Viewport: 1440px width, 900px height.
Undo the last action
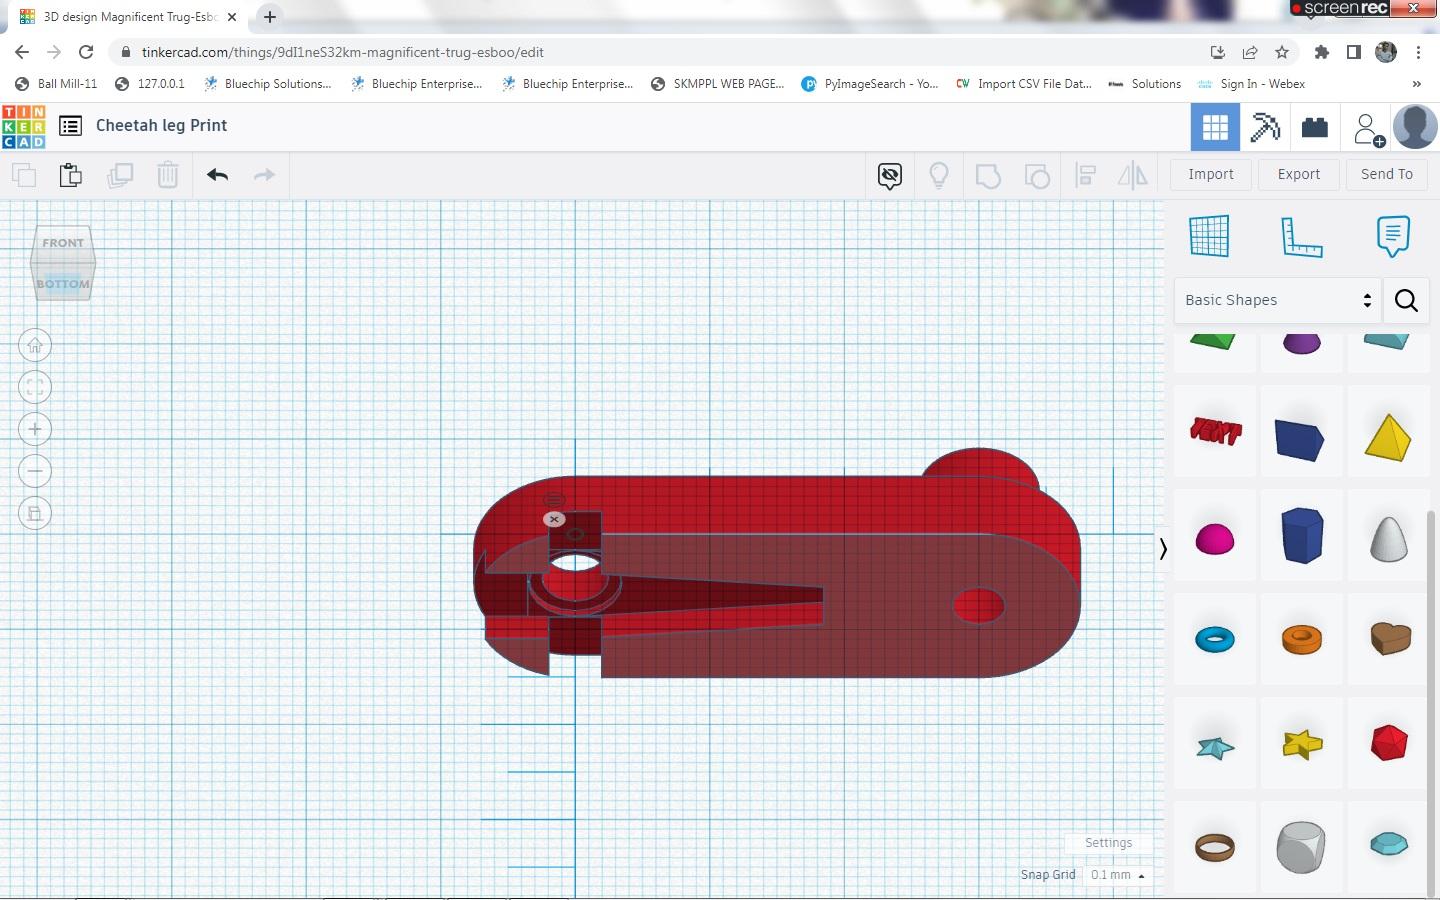pos(218,175)
